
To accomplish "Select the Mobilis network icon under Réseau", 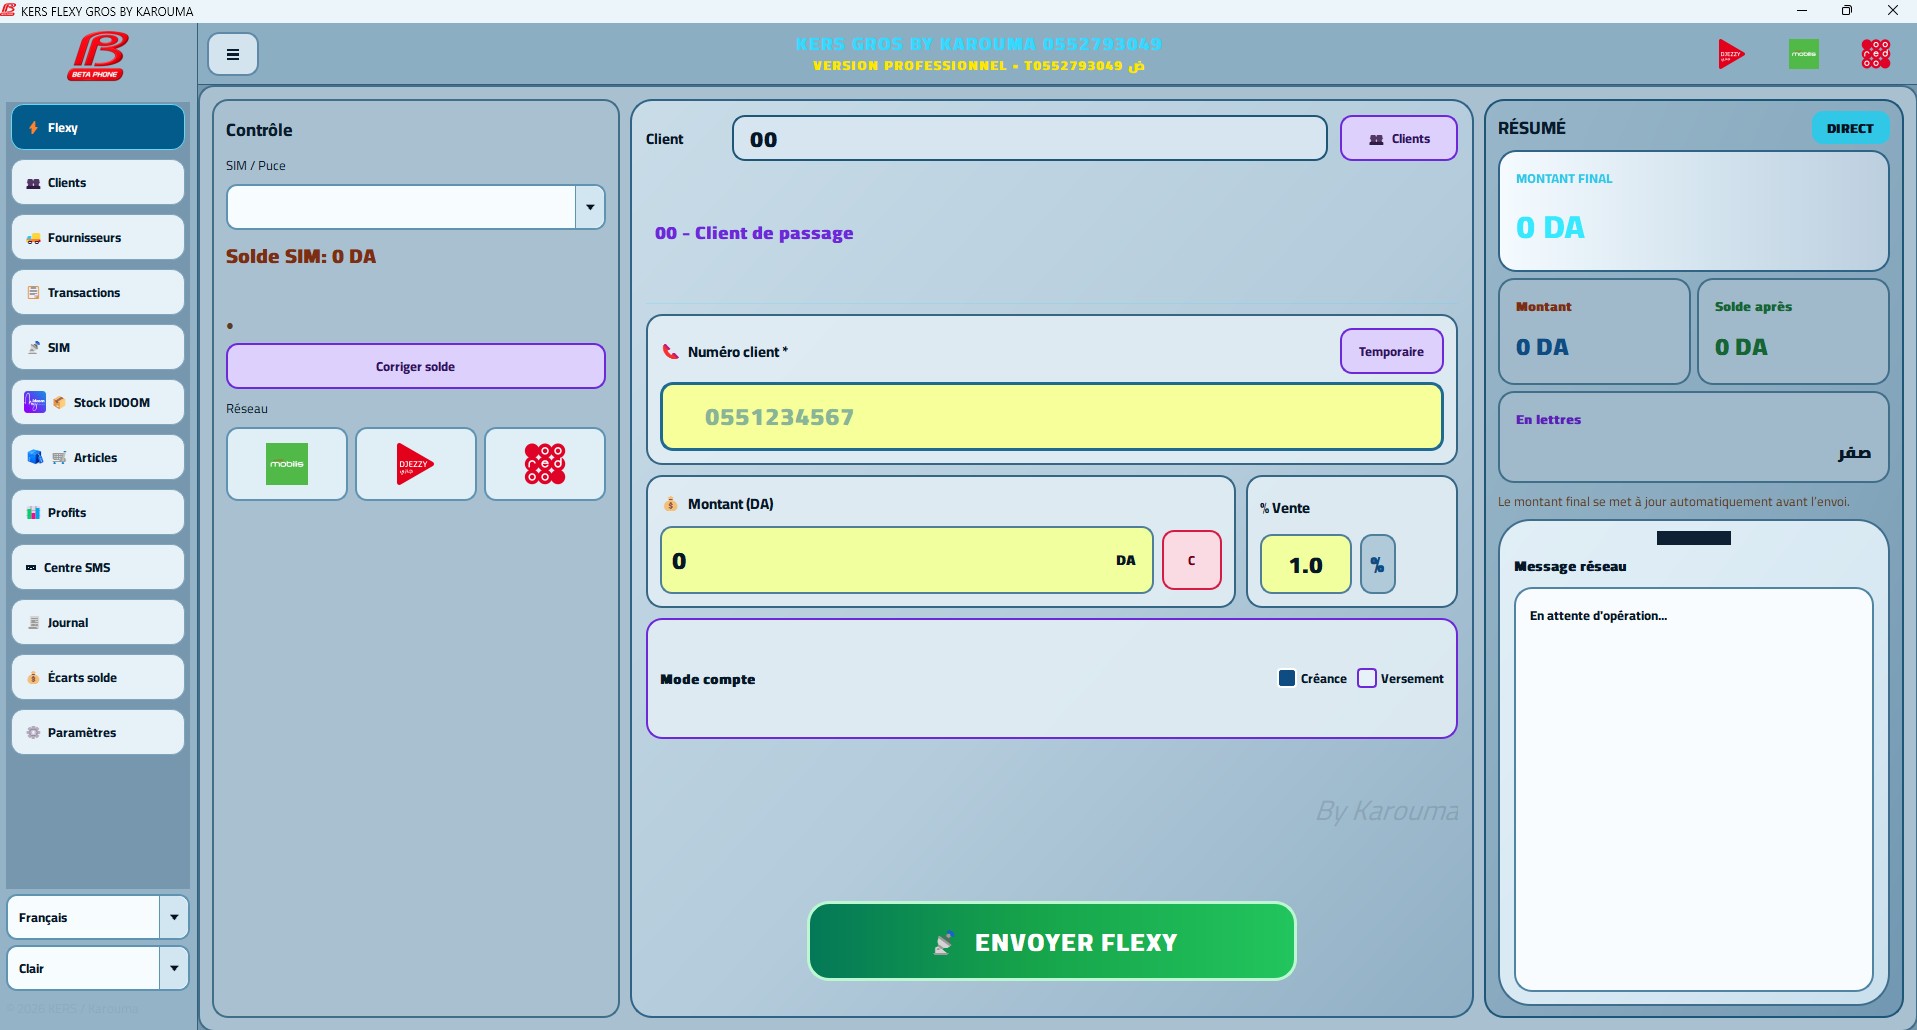I will [287, 464].
